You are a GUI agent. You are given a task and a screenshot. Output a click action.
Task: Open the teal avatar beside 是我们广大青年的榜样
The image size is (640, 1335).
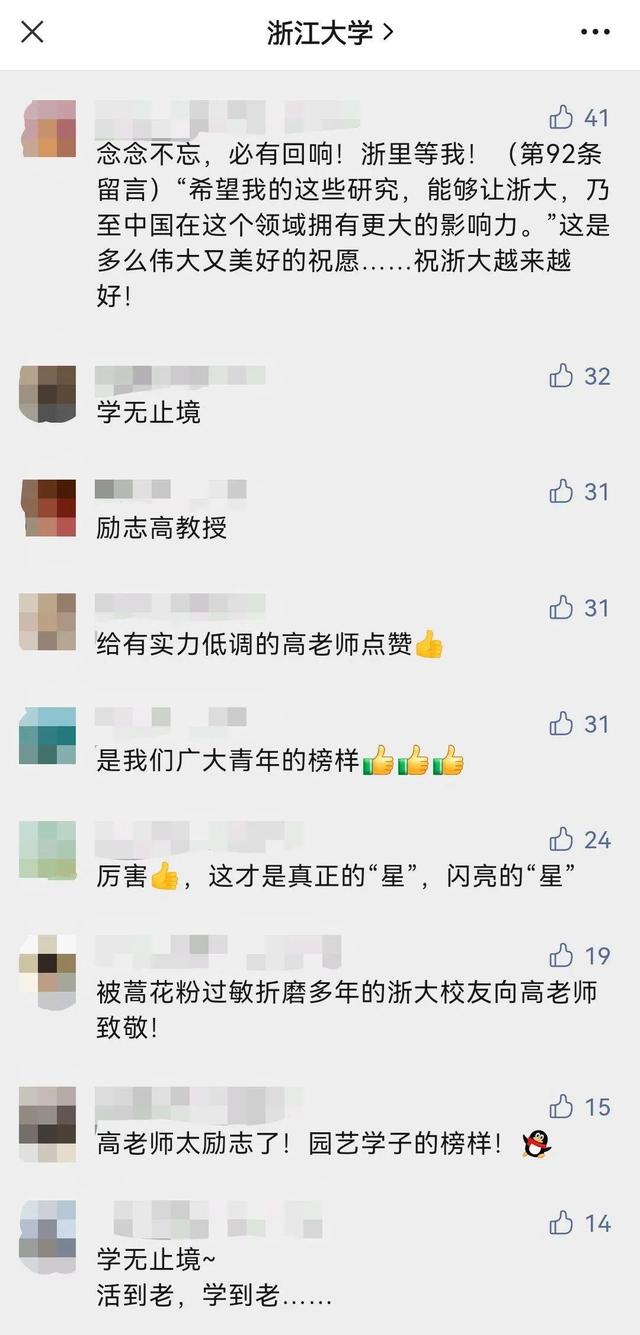48,736
